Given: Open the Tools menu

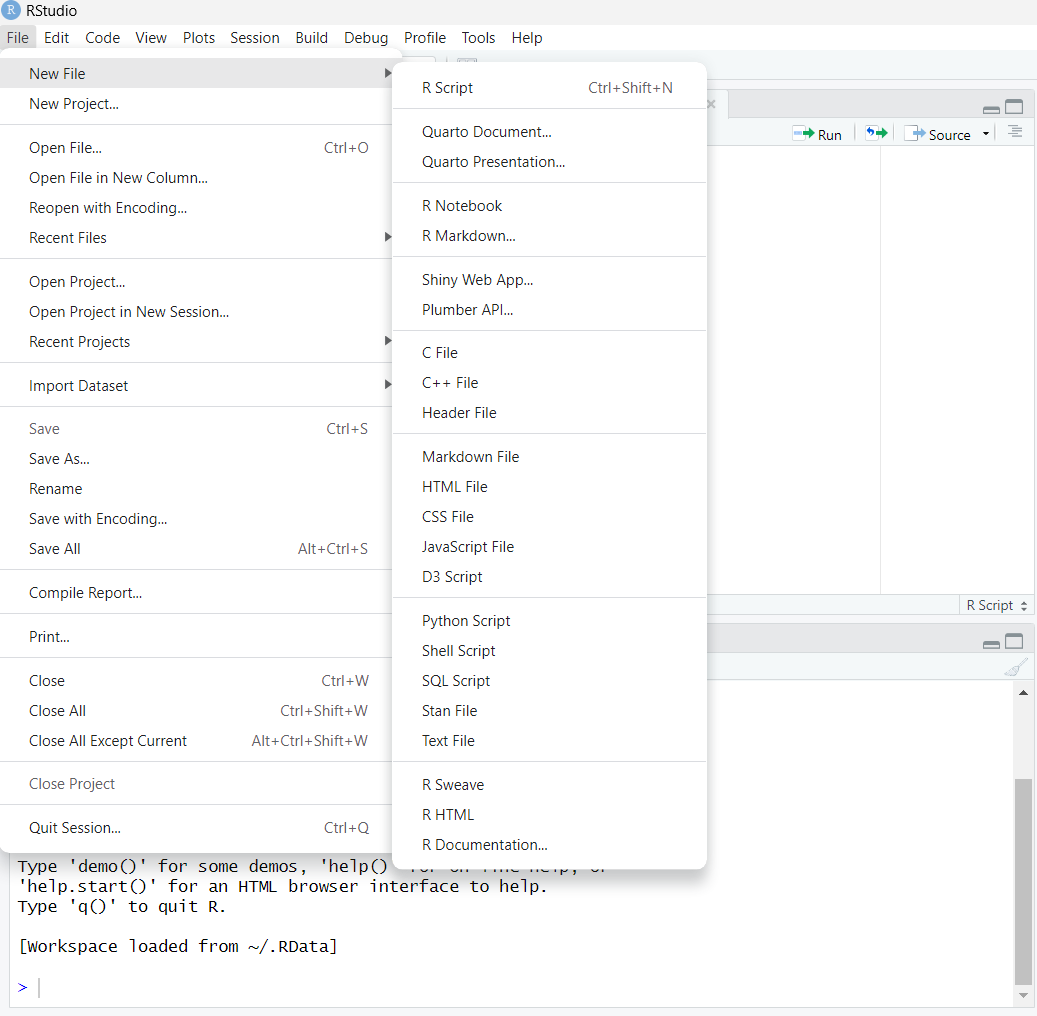Looking at the screenshot, I should pyautogui.click(x=478, y=38).
